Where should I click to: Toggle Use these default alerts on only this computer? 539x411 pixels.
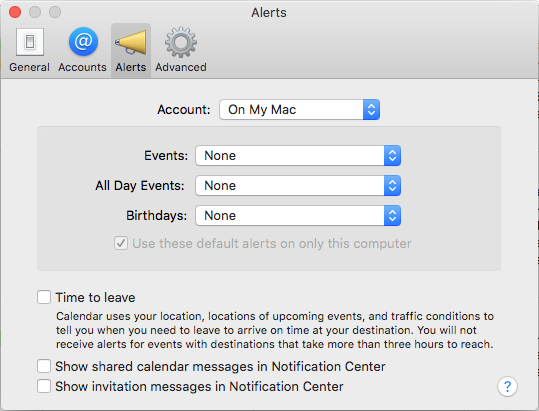tap(121, 243)
